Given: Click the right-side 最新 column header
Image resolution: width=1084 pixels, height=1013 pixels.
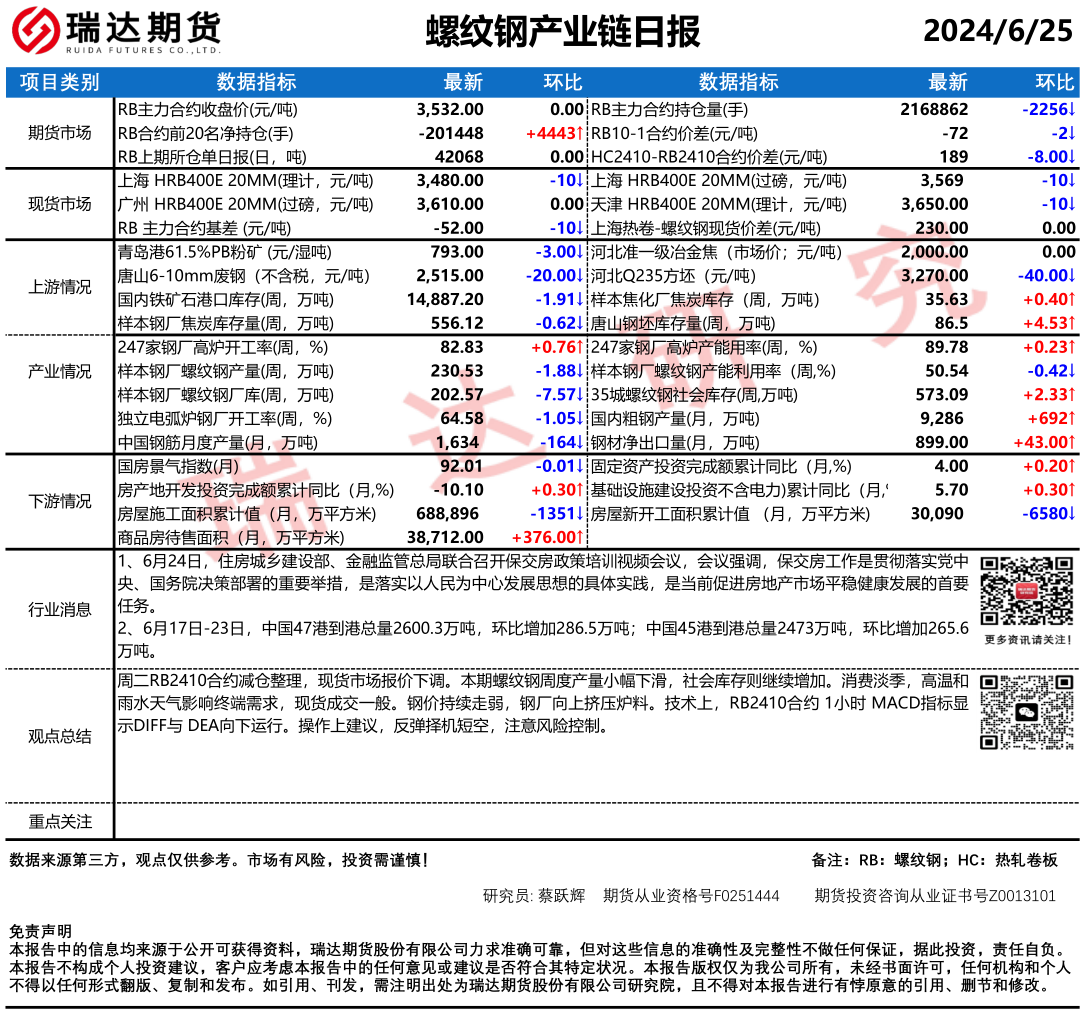Looking at the screenshot, I should point(947,82).
